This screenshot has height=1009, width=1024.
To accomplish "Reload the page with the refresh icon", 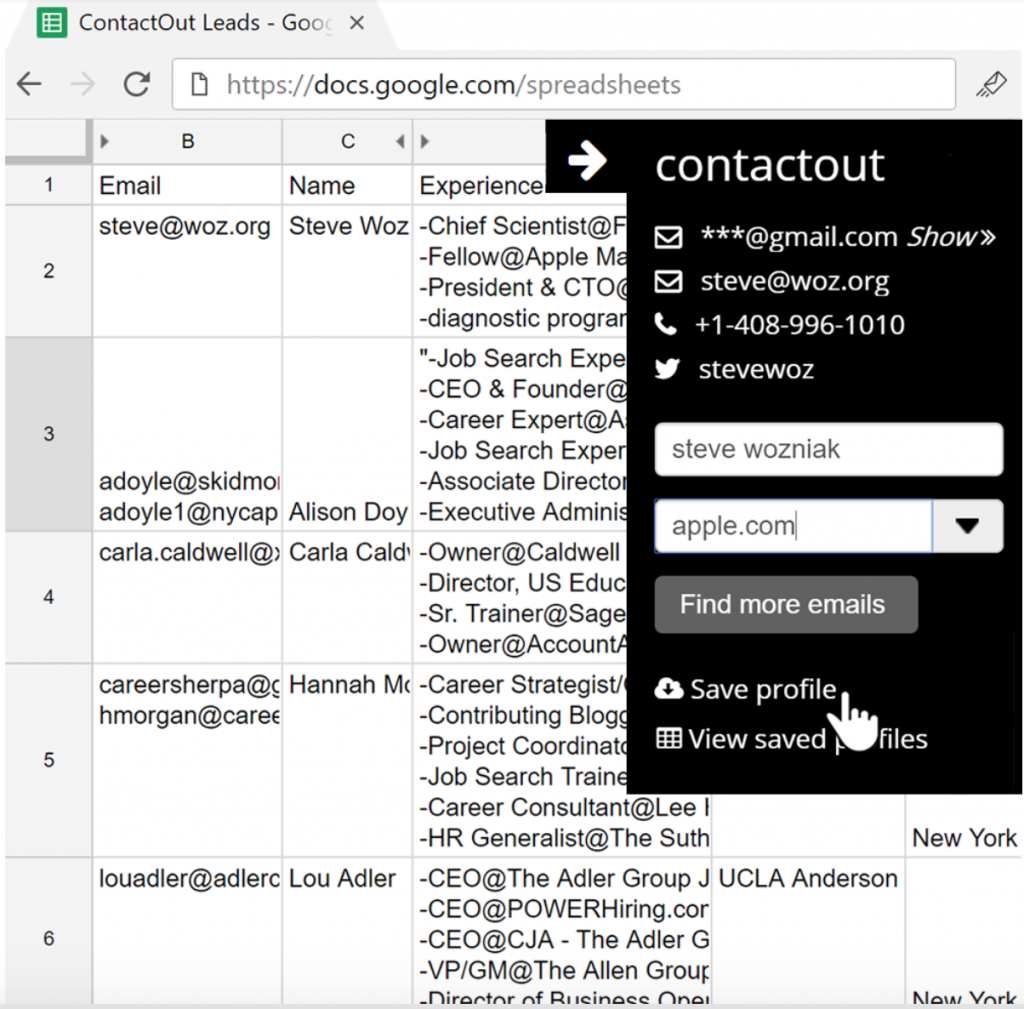I will pyautogui.click(x=137, y=84).
